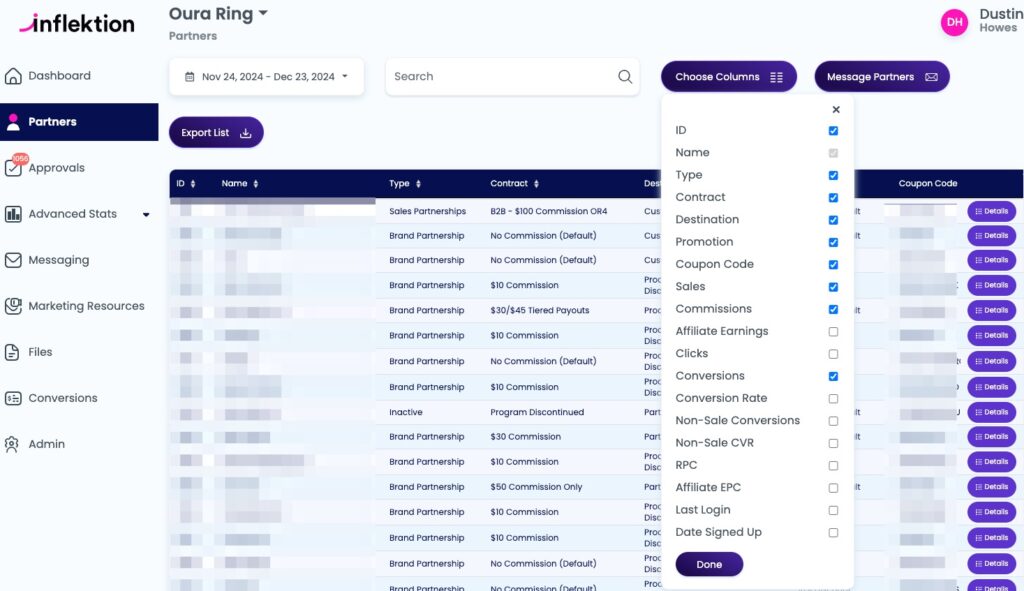
Task: Enable the Non-Sale CVR column
Action: click(x=833, y=443)
